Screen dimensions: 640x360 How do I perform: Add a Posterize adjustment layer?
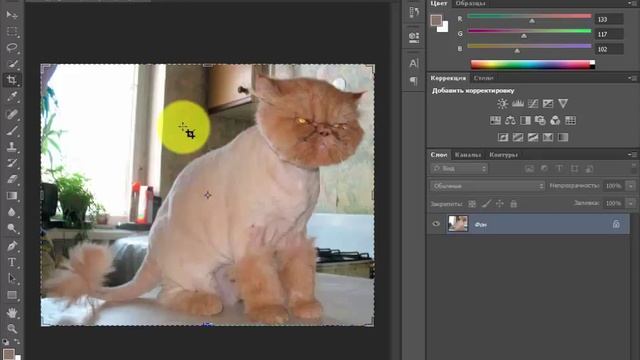point(518,138)
